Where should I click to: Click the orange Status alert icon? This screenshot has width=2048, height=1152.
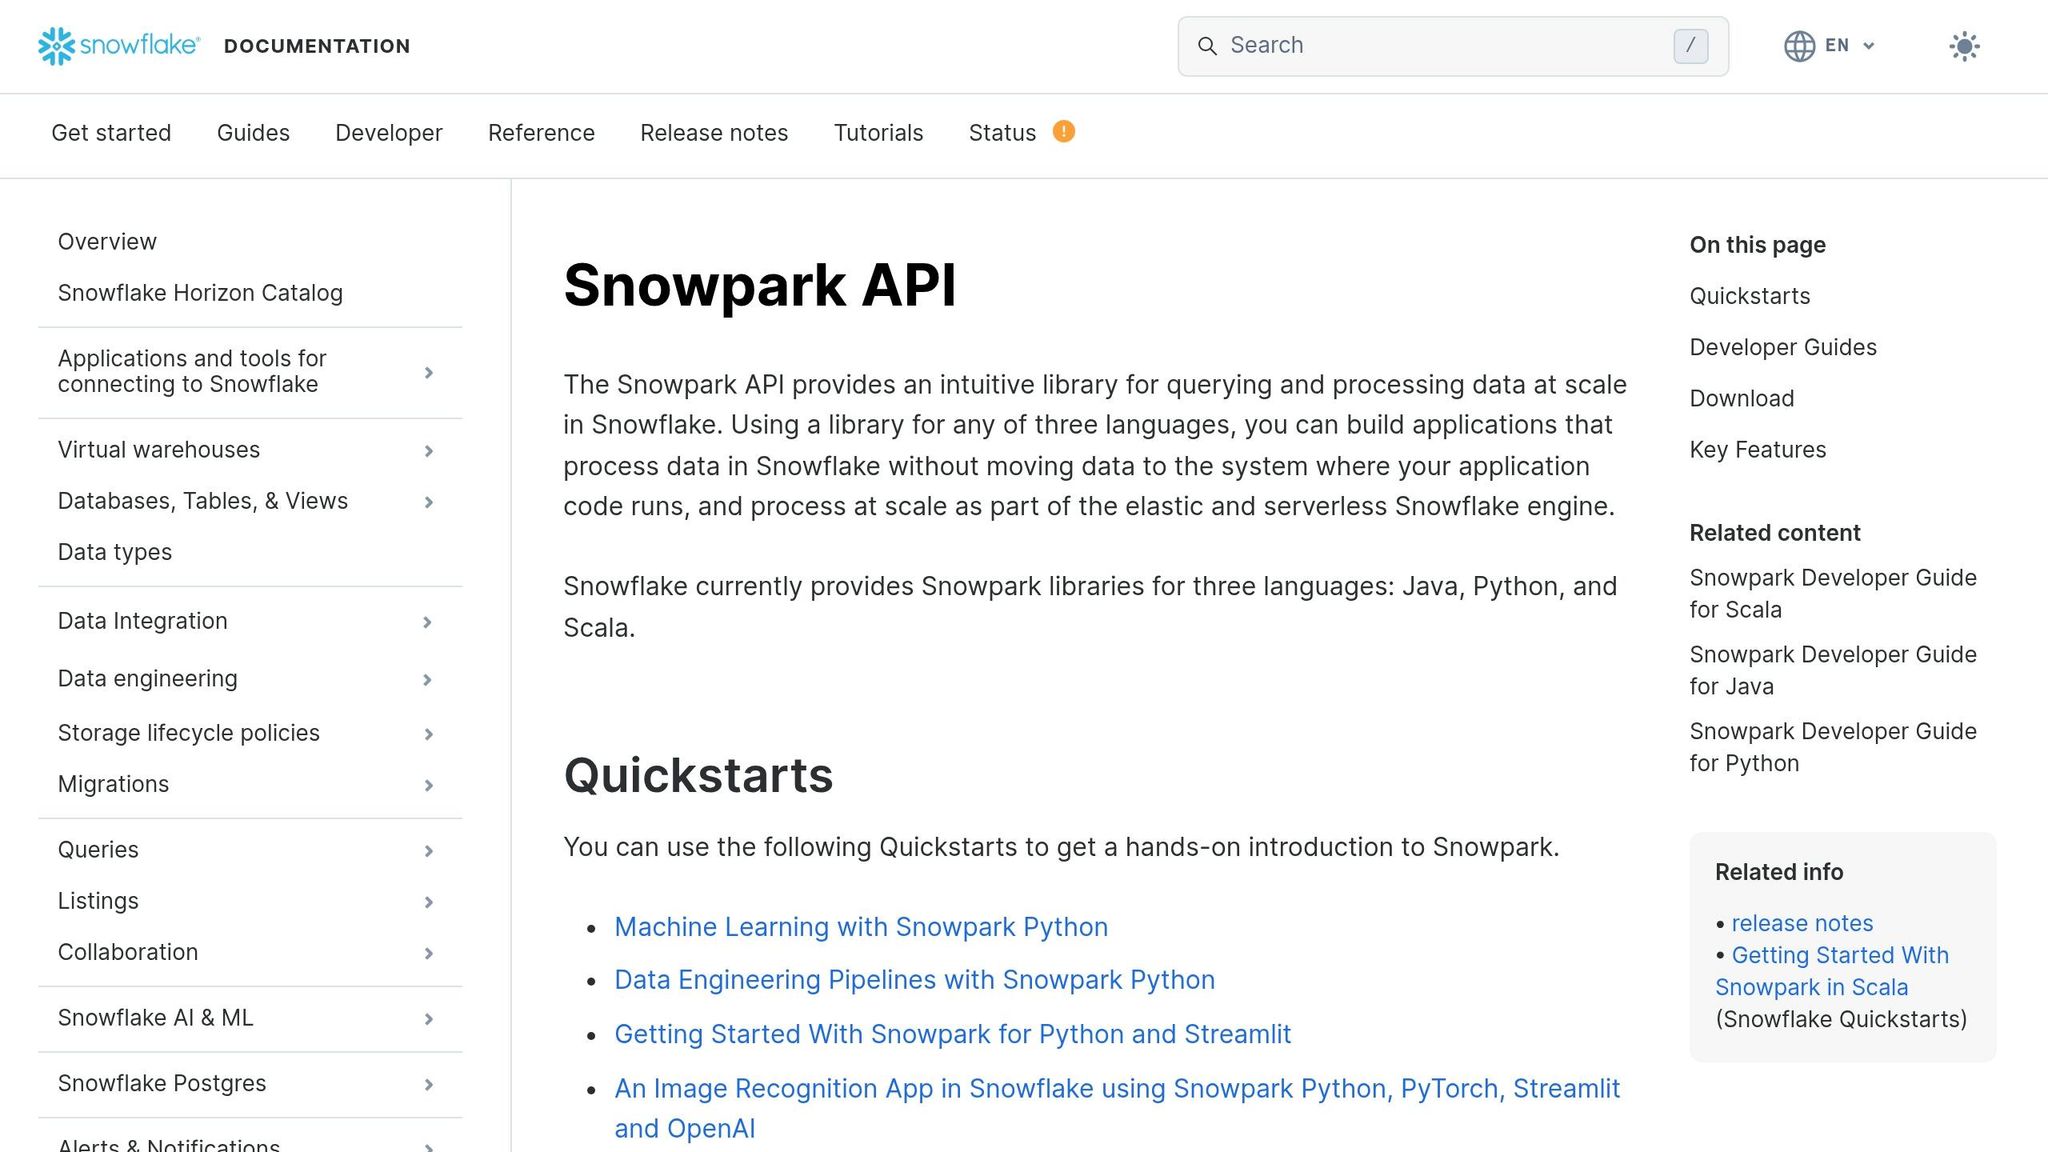pyautogui.click(x=1063, y=131)
